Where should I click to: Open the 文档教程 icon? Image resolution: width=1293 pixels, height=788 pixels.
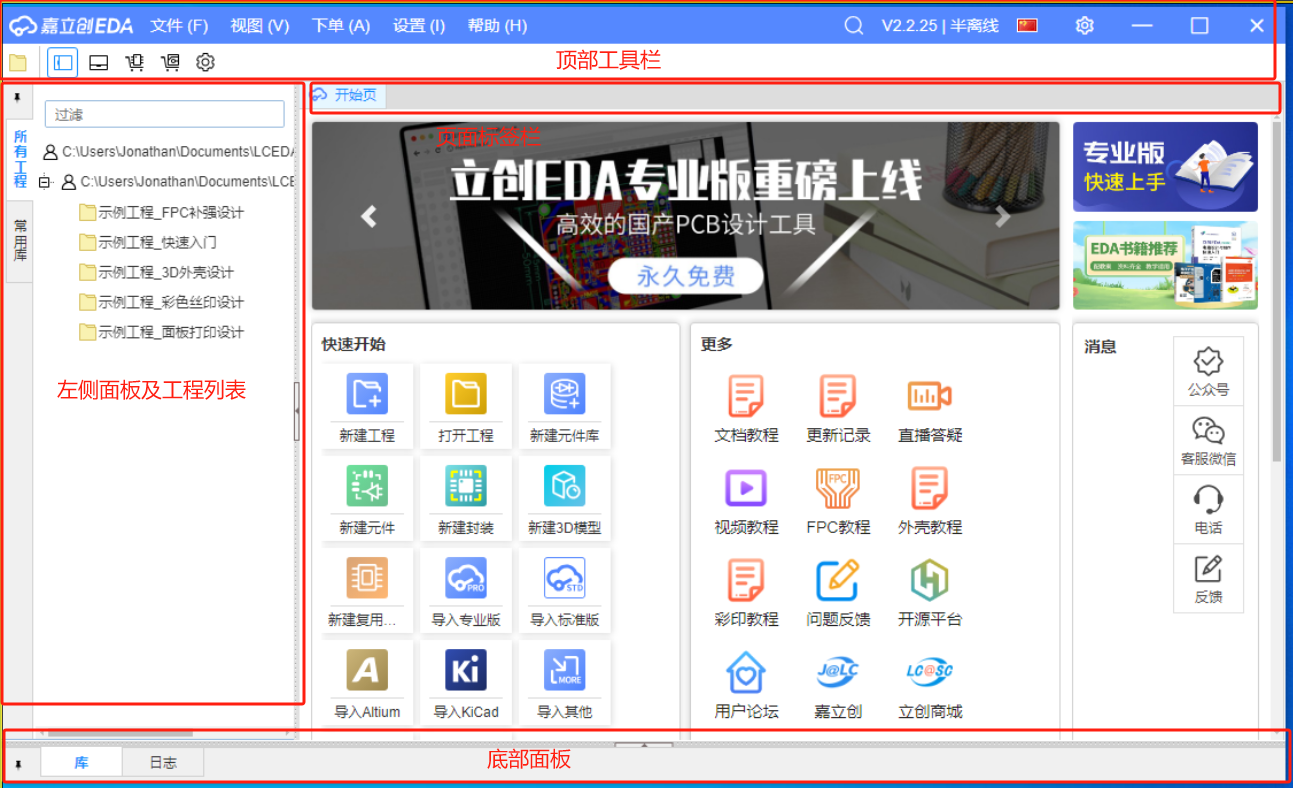pos(746,396)
